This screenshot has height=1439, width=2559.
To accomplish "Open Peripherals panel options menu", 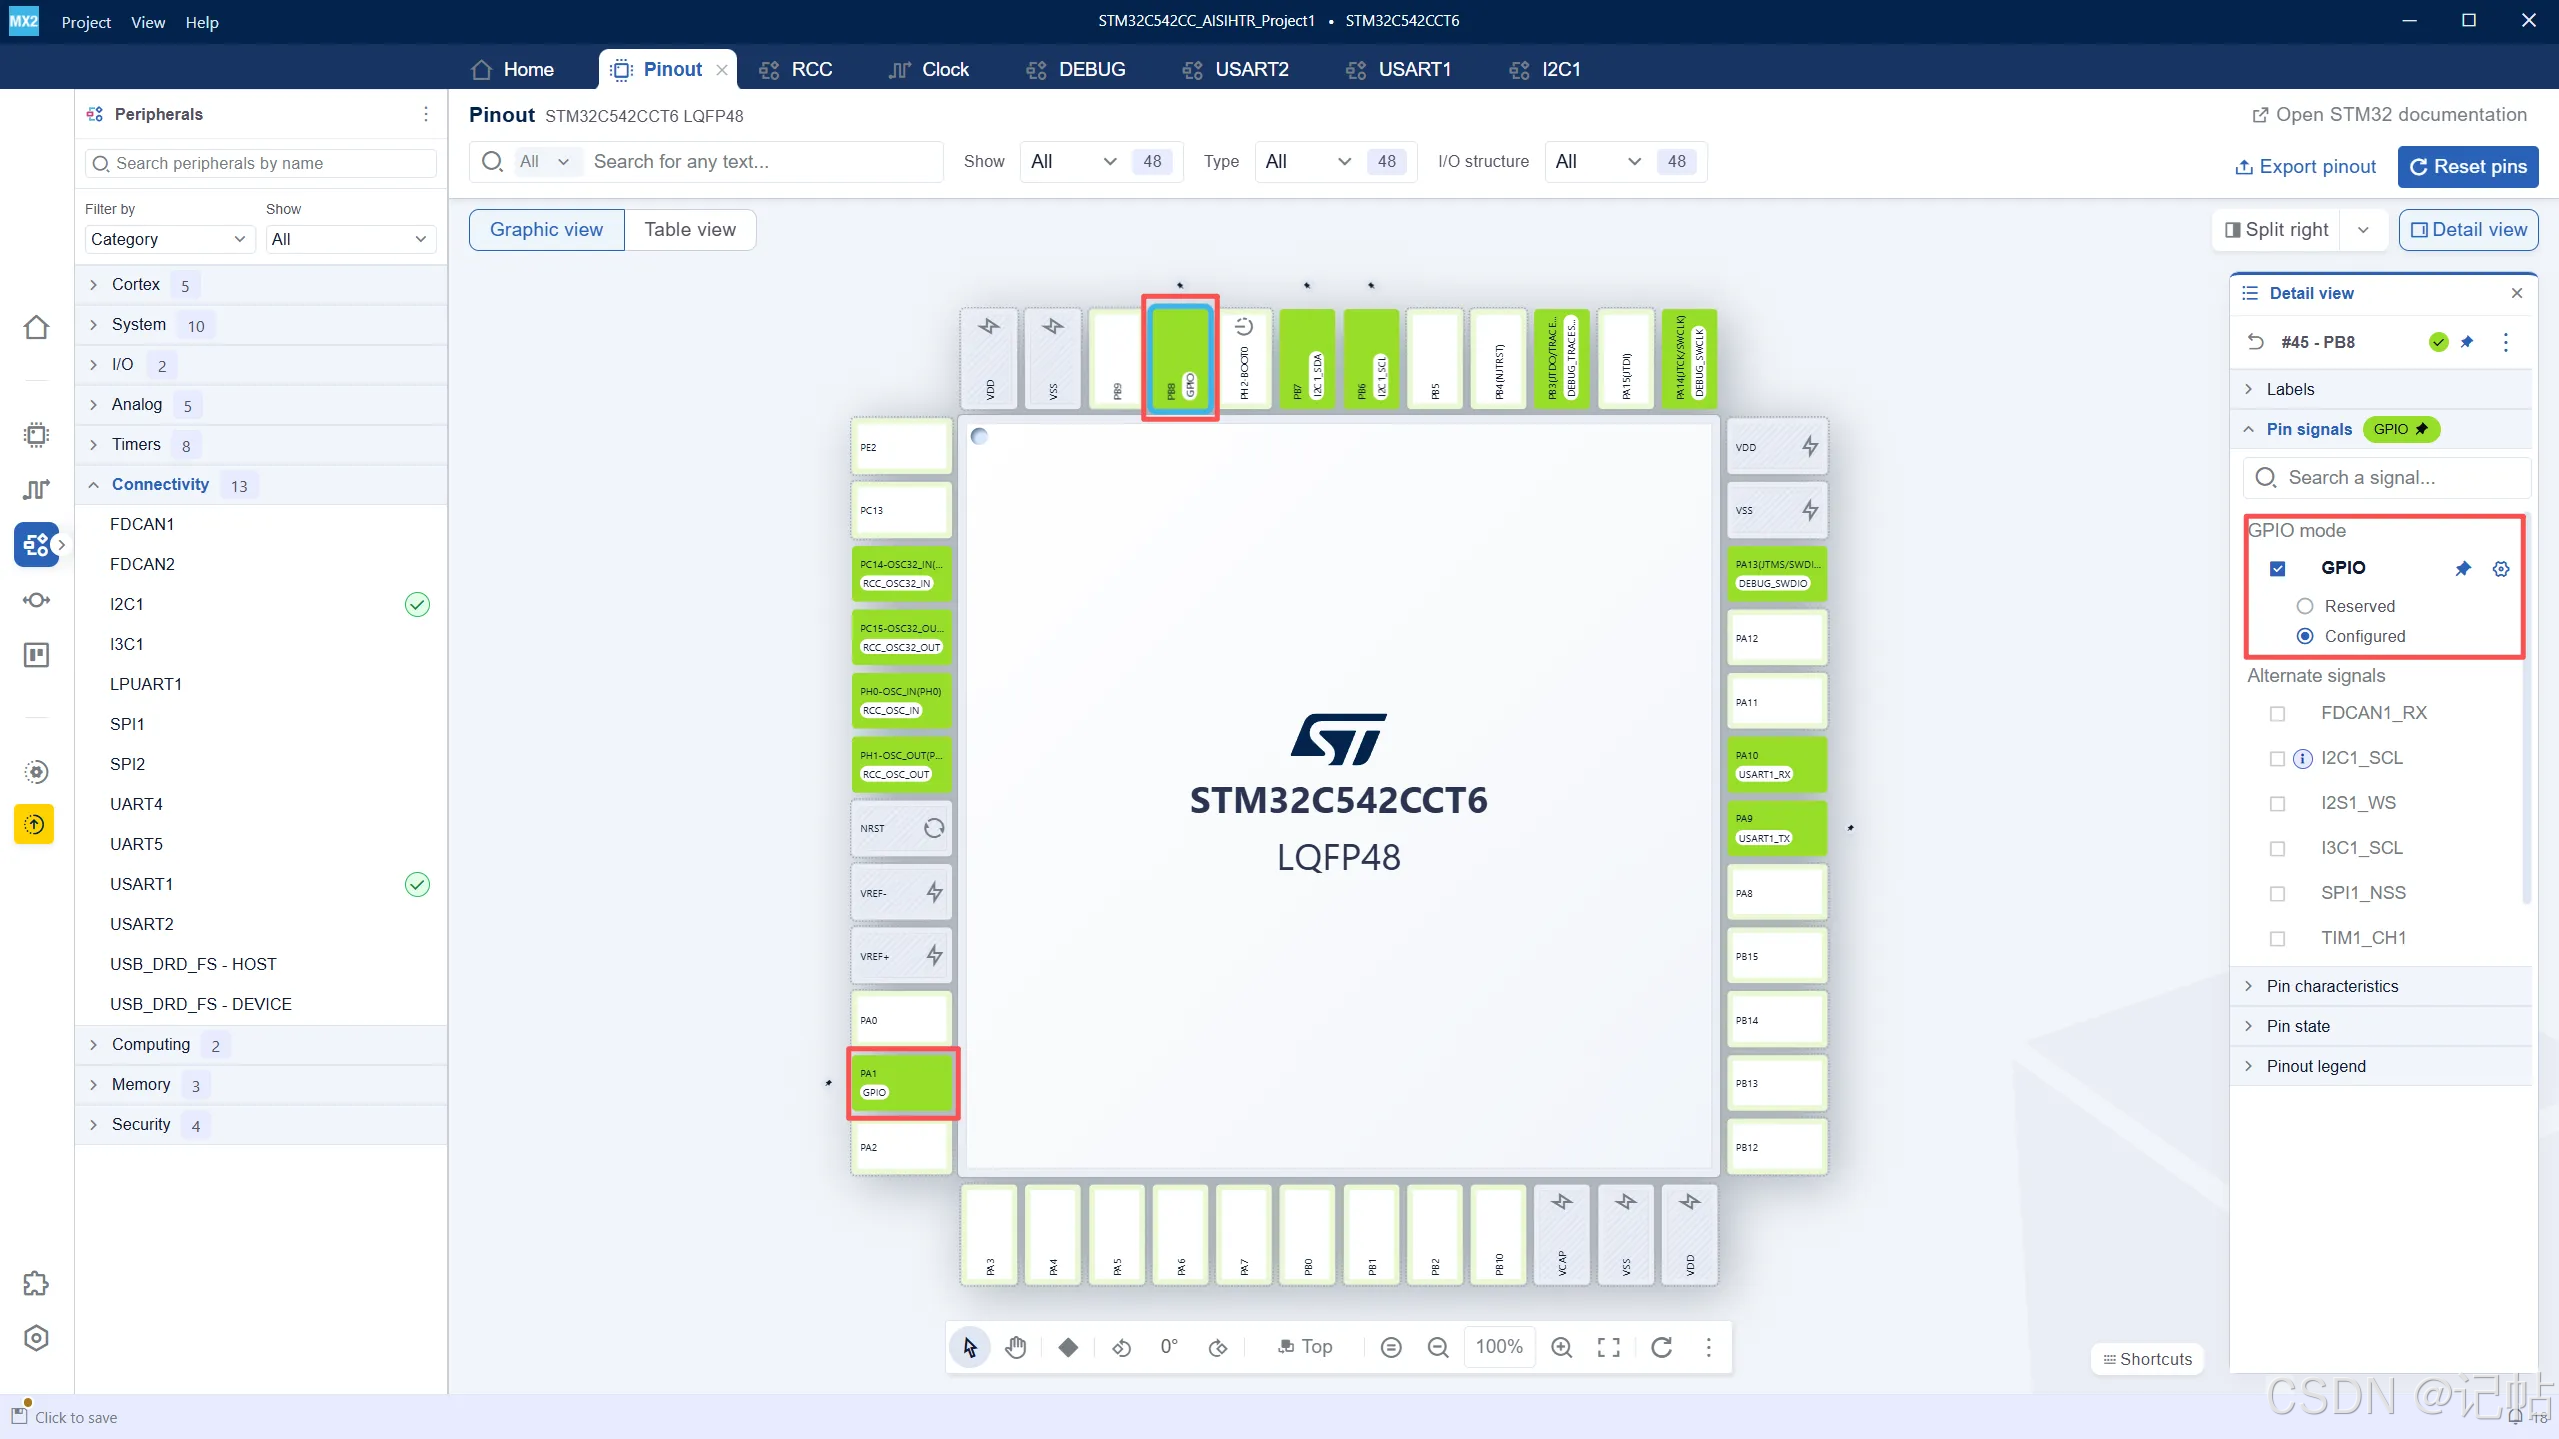I will [x=426, y=114].
